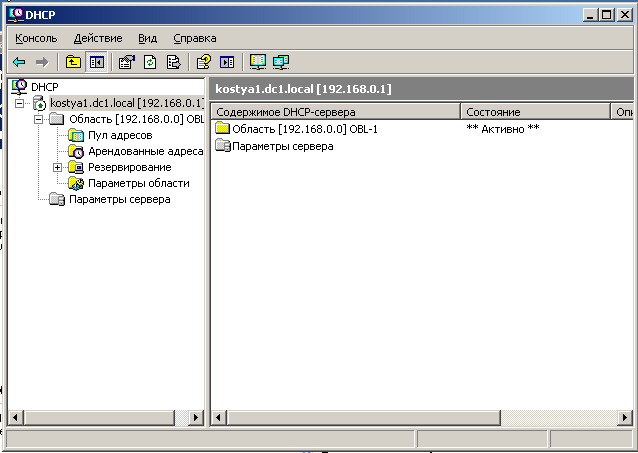The height and width of the screenshot is (453, 638).
Task: Open Help via question mark icon
Action: coord(203,62)
